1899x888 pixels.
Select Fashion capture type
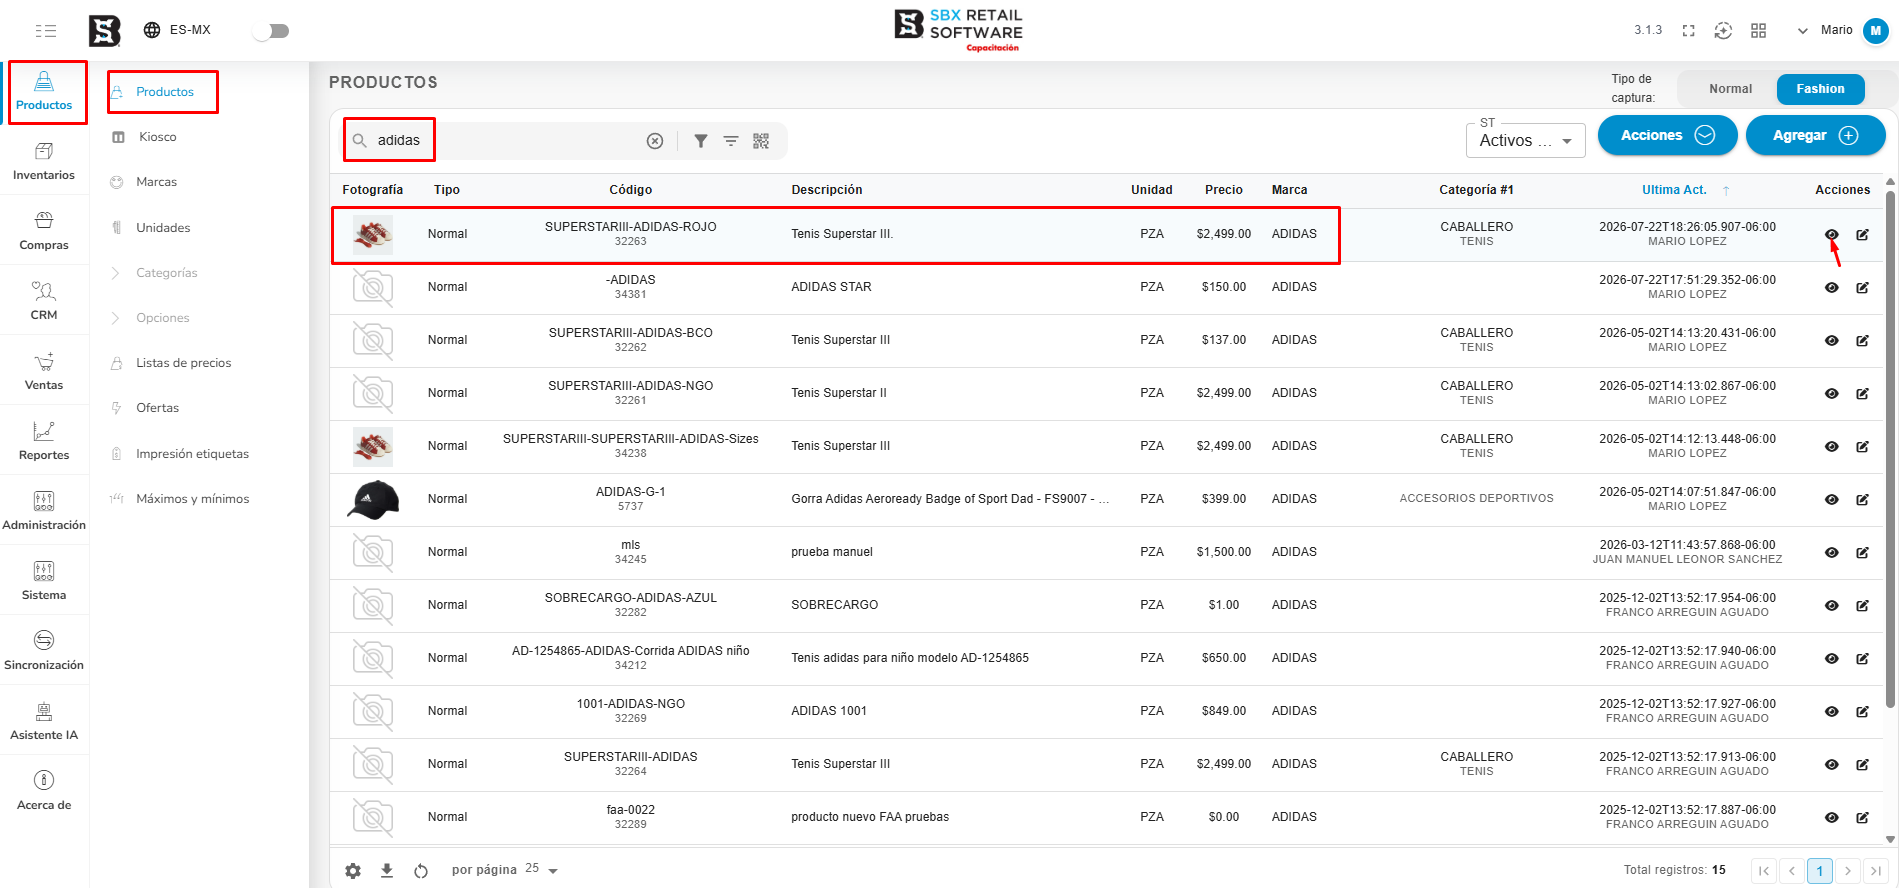point(1820,89)
